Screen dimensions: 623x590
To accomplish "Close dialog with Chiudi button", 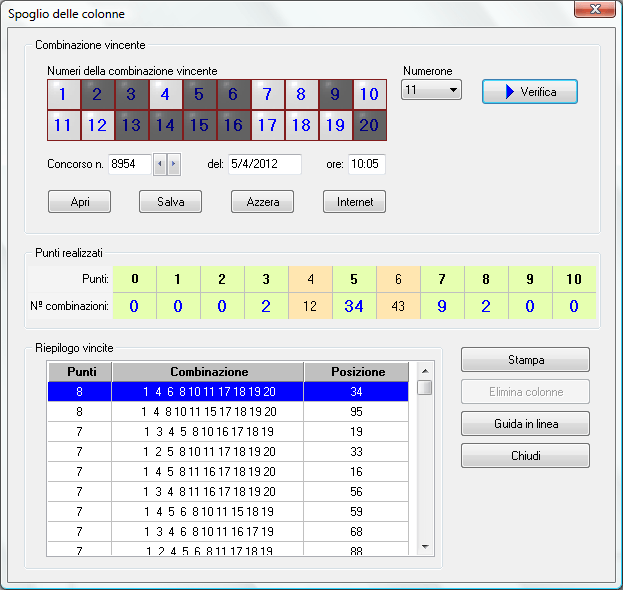I will click(525, 456).
